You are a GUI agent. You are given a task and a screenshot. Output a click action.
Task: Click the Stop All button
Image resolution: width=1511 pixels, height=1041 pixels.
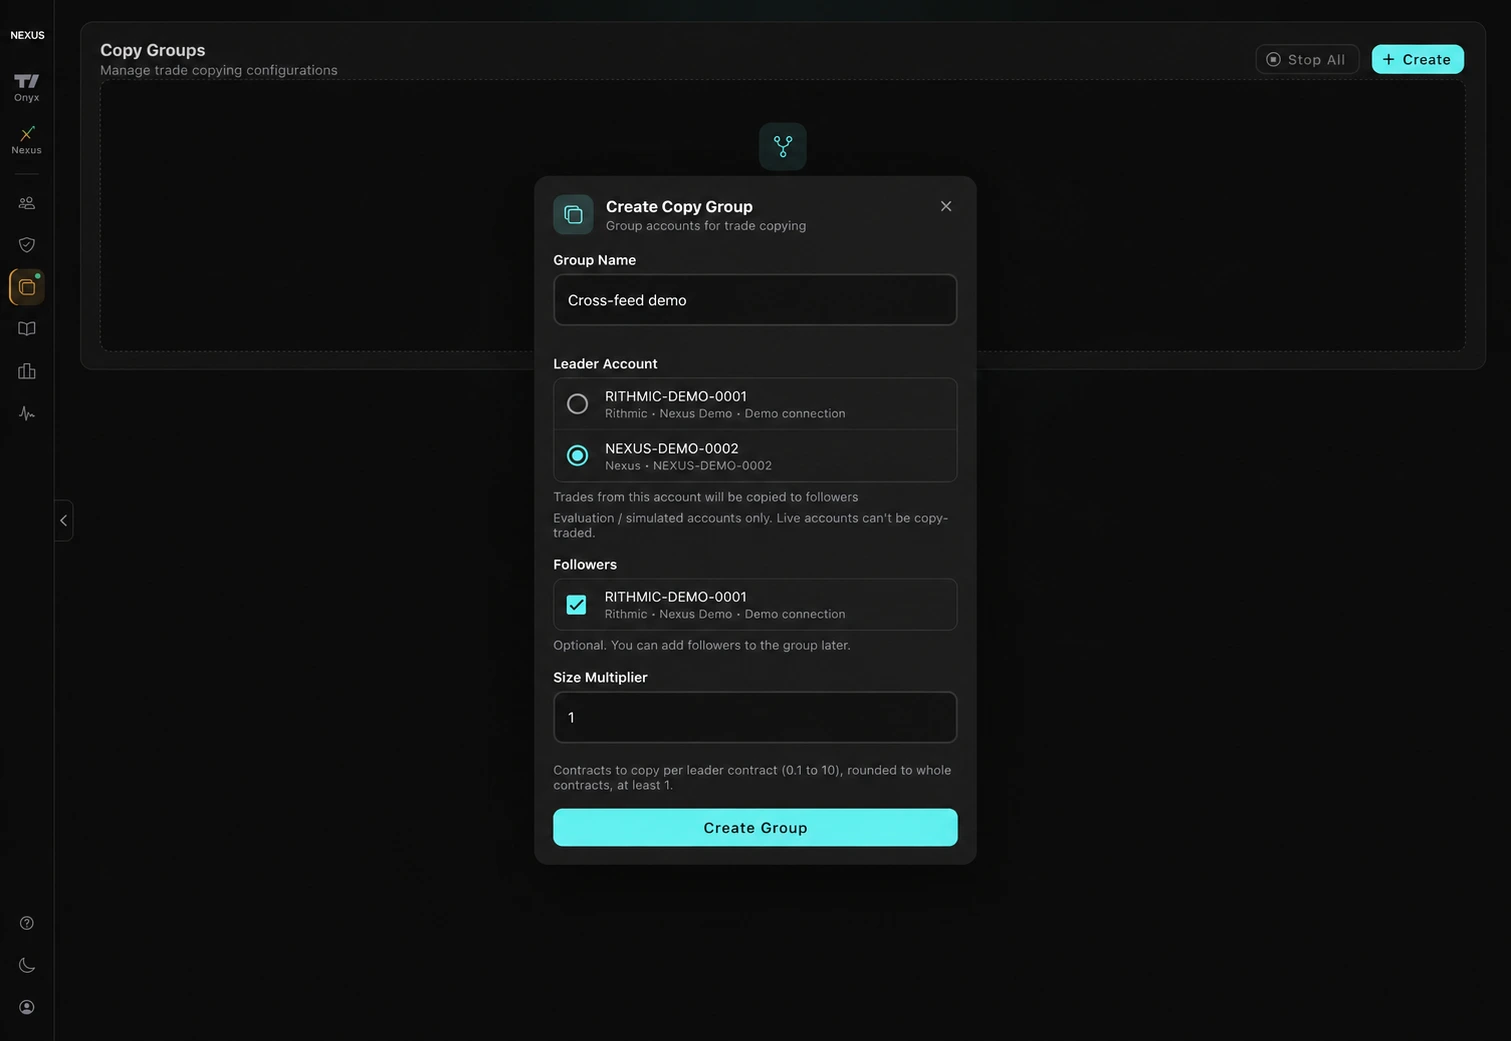point(1307,59)
